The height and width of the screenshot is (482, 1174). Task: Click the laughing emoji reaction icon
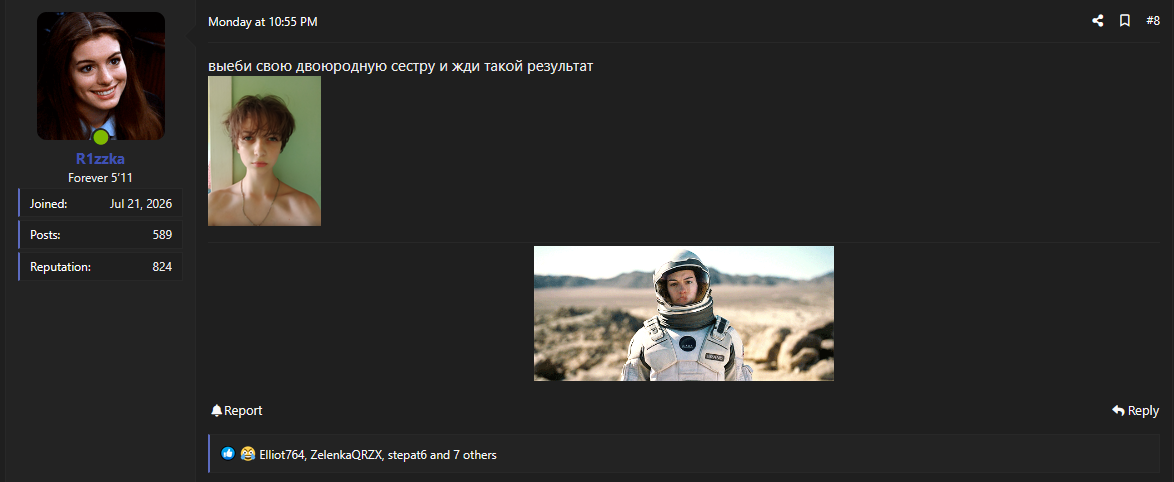pyautogui.click(x=248, y=454)
